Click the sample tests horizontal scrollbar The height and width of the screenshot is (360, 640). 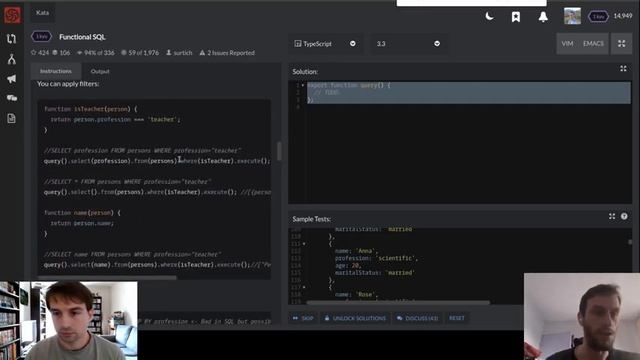(x=398, y=302)
